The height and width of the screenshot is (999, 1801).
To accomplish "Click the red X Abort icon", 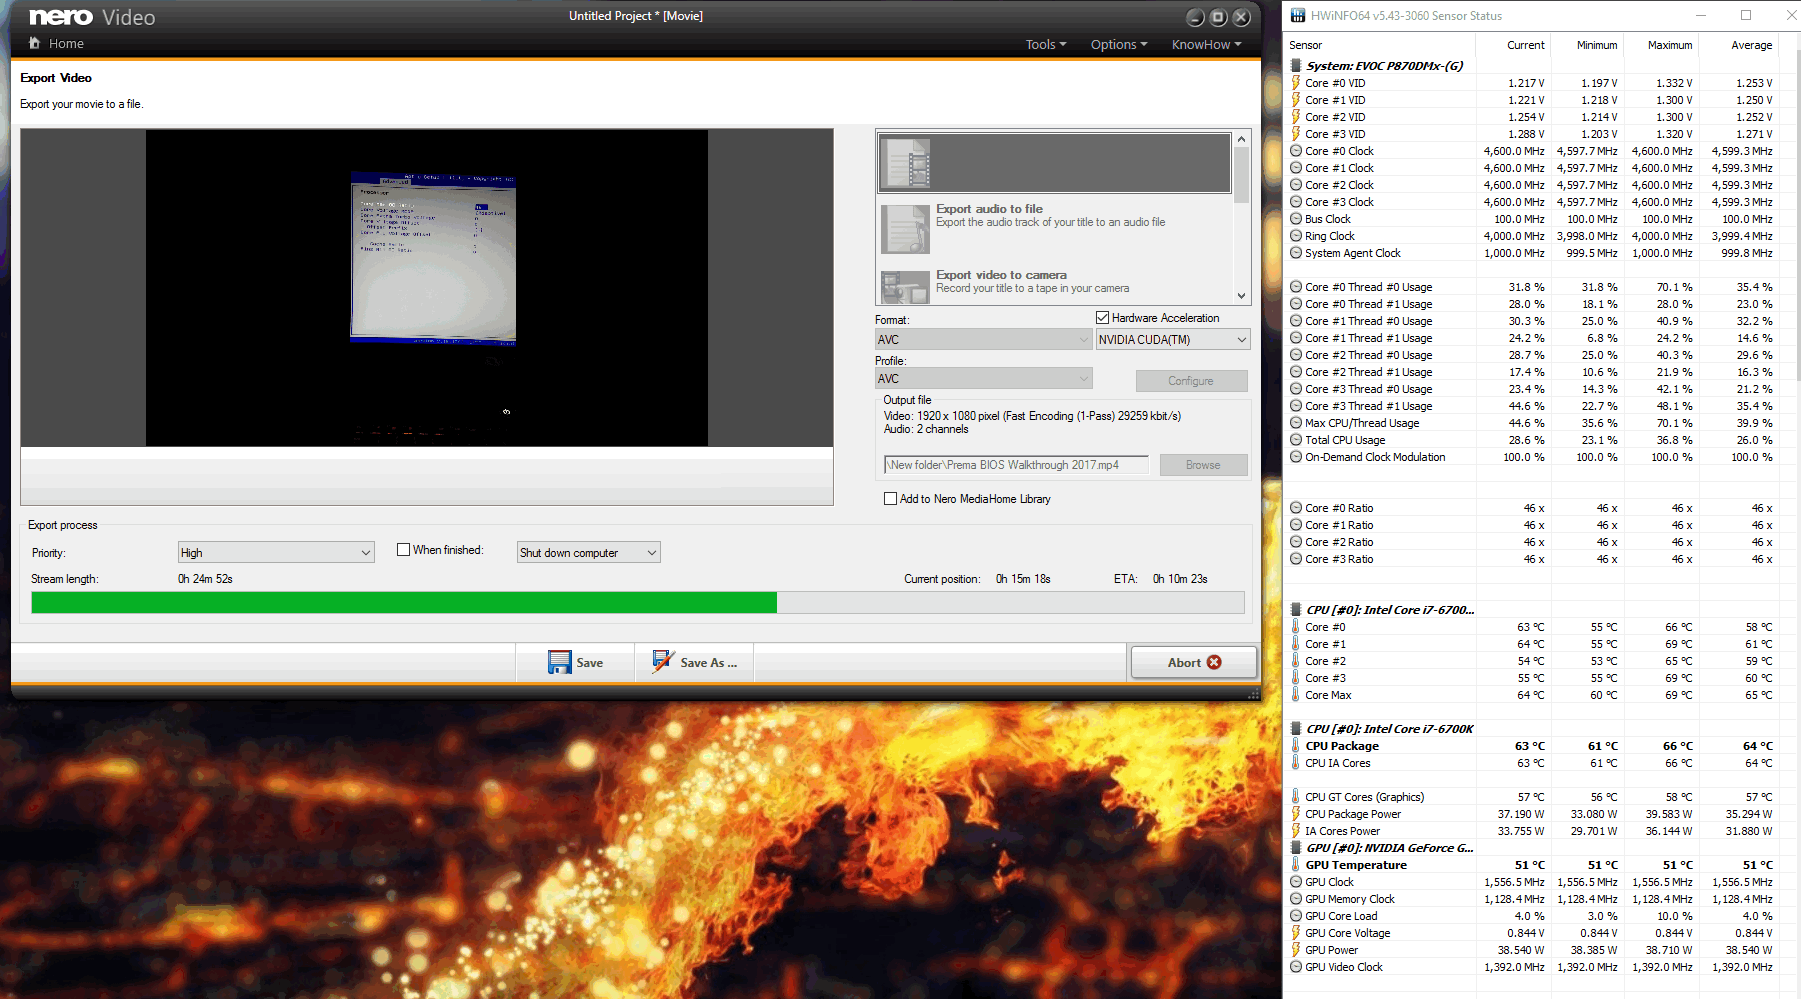I will [x=1214, y=662].
